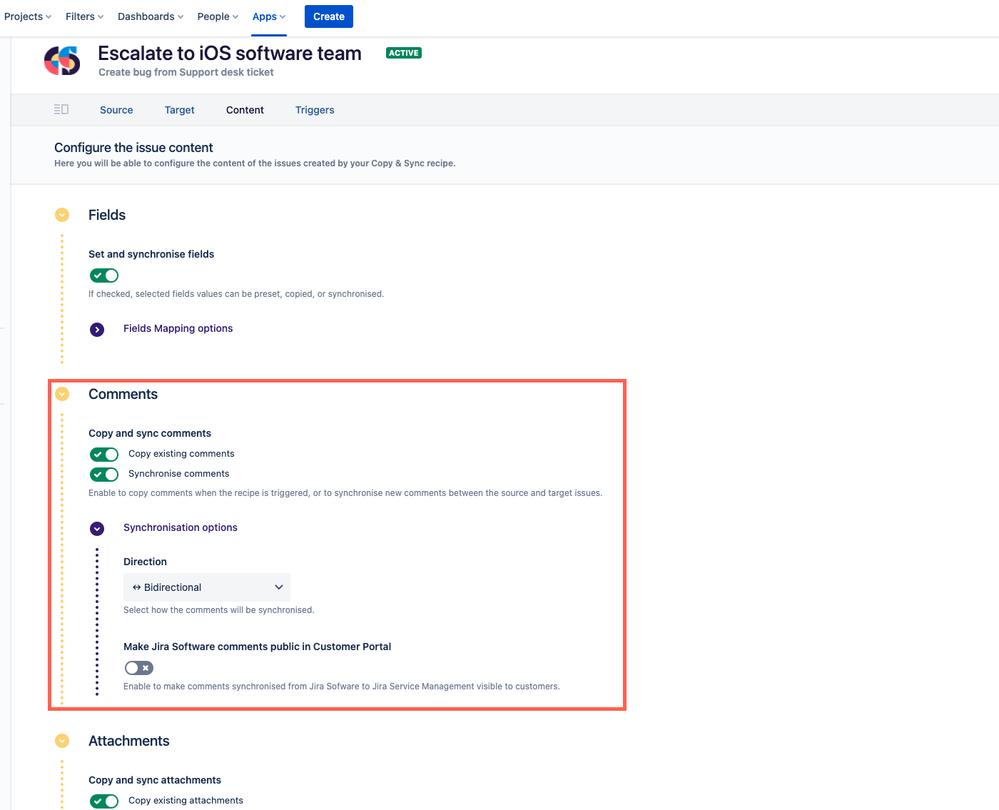Open the People menu
This screenshot has height=810, width=999.
pyautogui.click(x=218, y=17)
